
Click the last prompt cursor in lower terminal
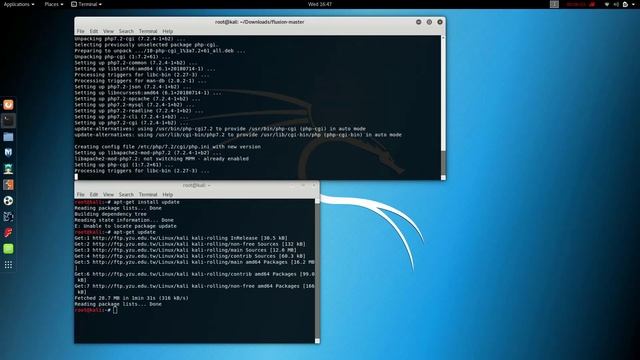(x=115, y=310)
